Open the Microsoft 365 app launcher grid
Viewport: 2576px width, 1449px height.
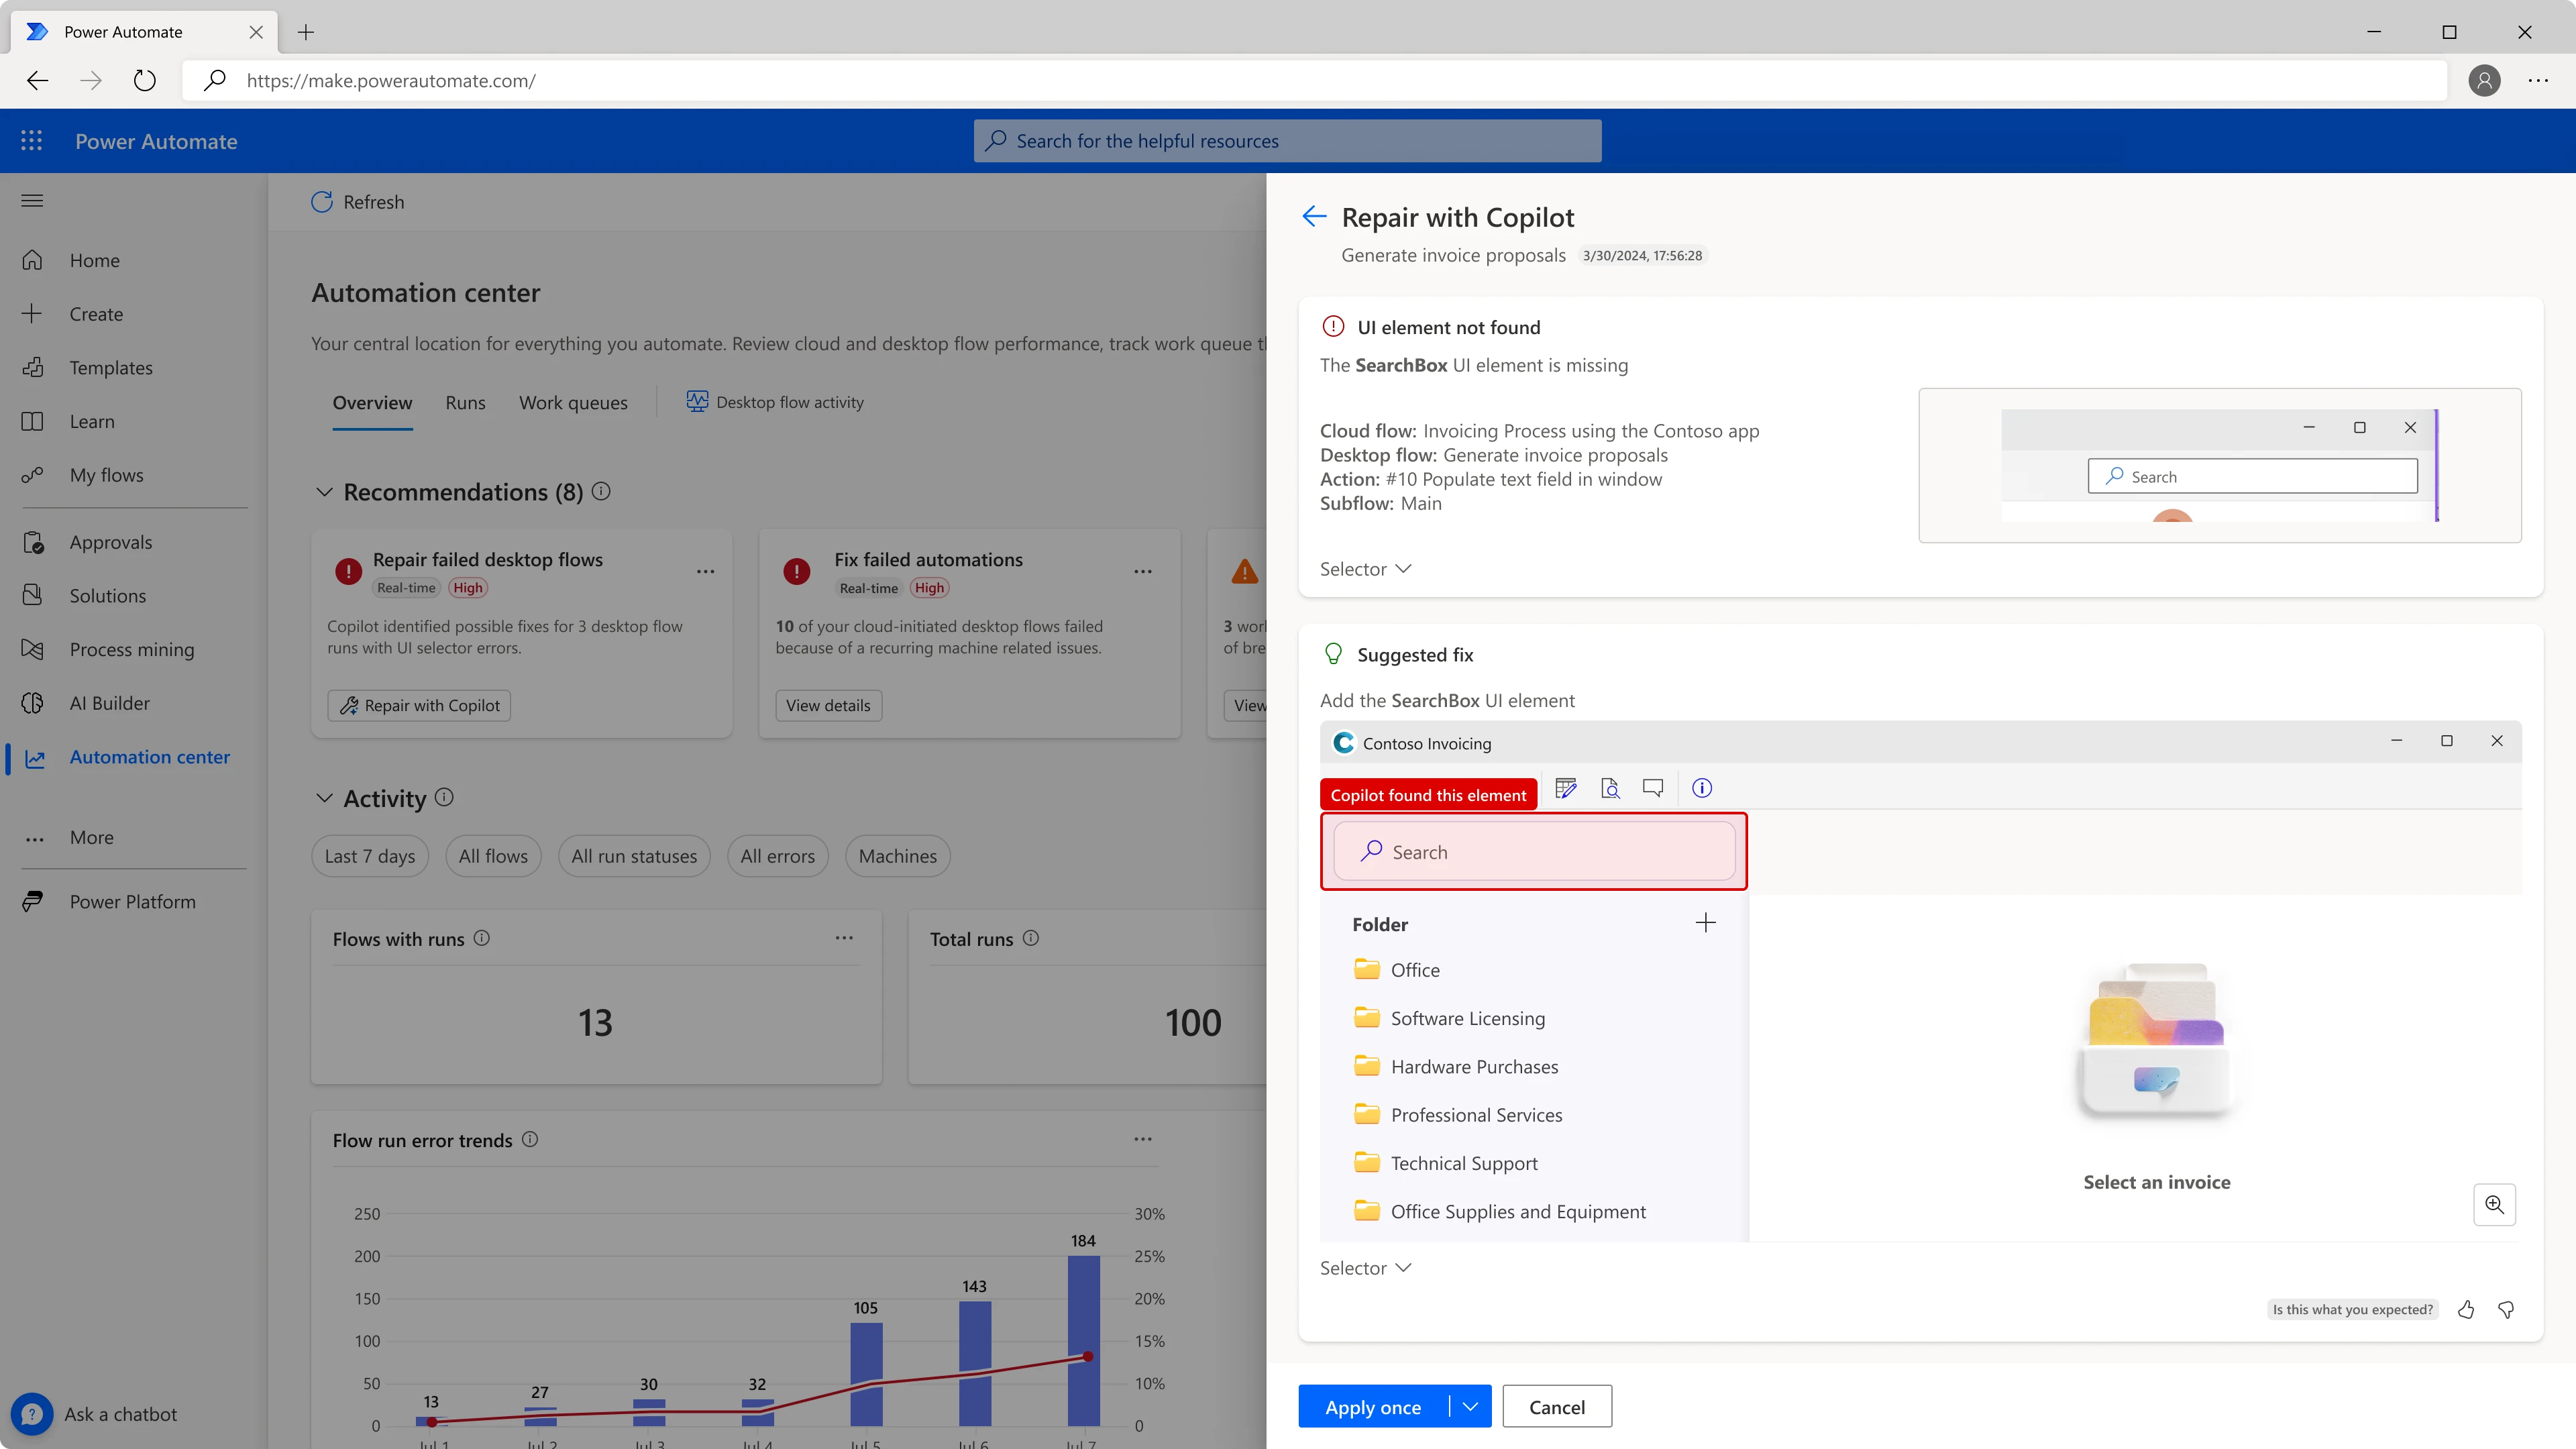click(31, 140)
